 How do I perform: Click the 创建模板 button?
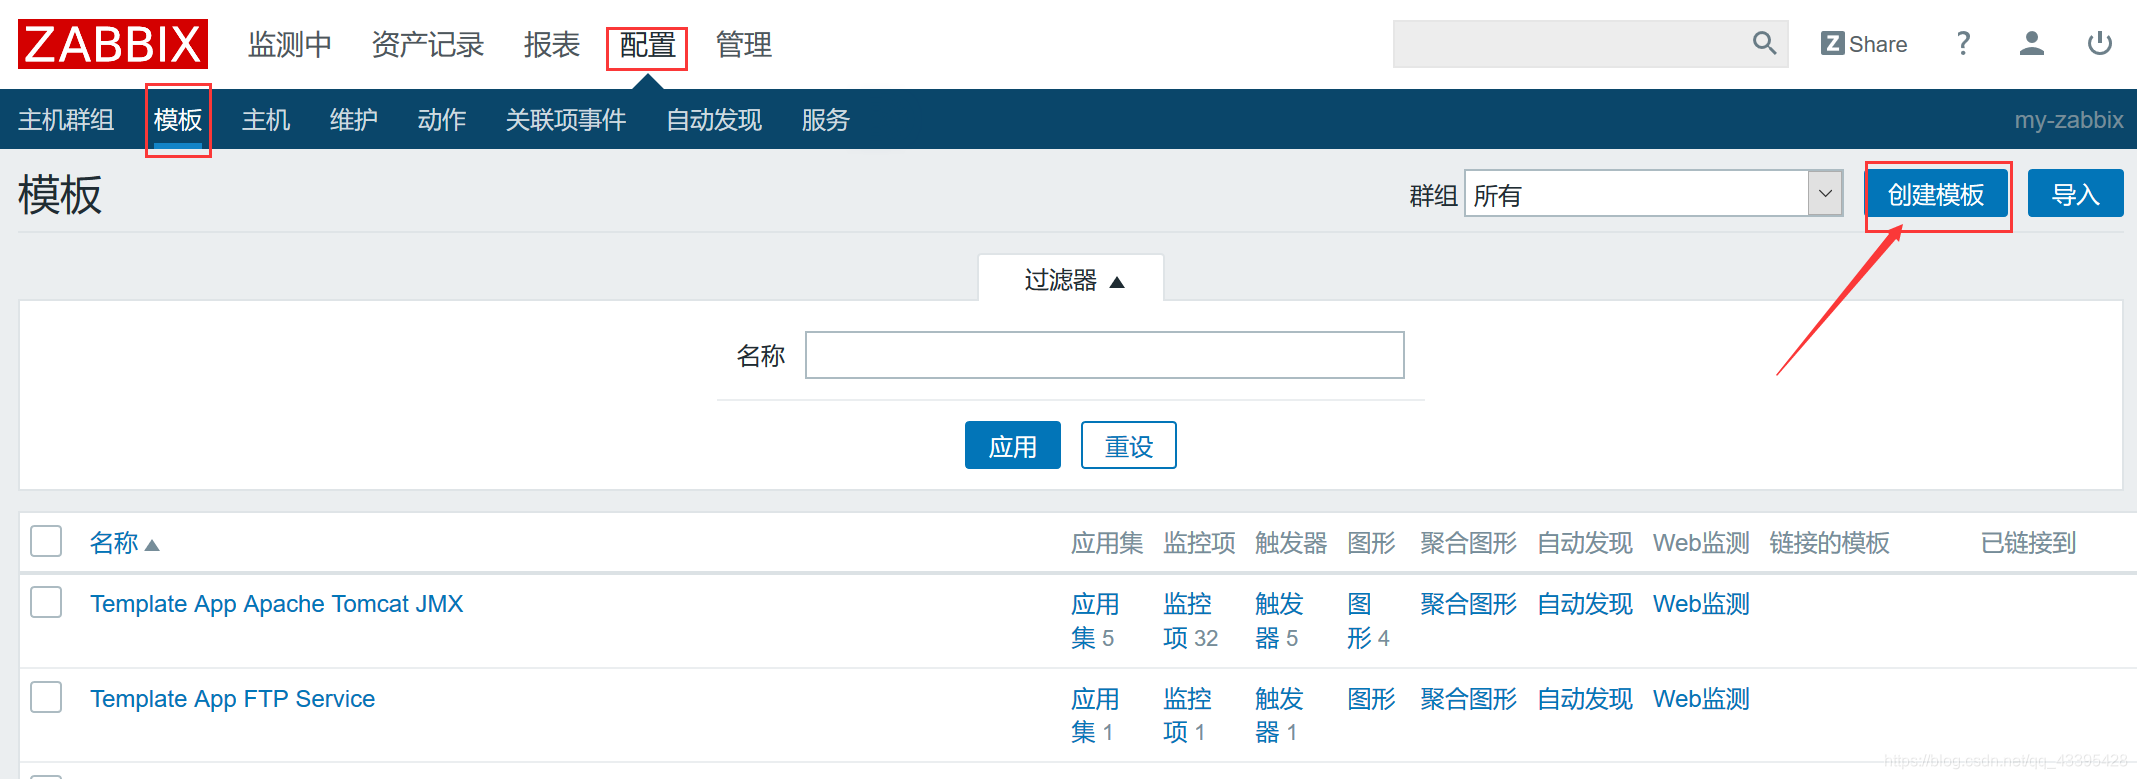[1936, 194]
